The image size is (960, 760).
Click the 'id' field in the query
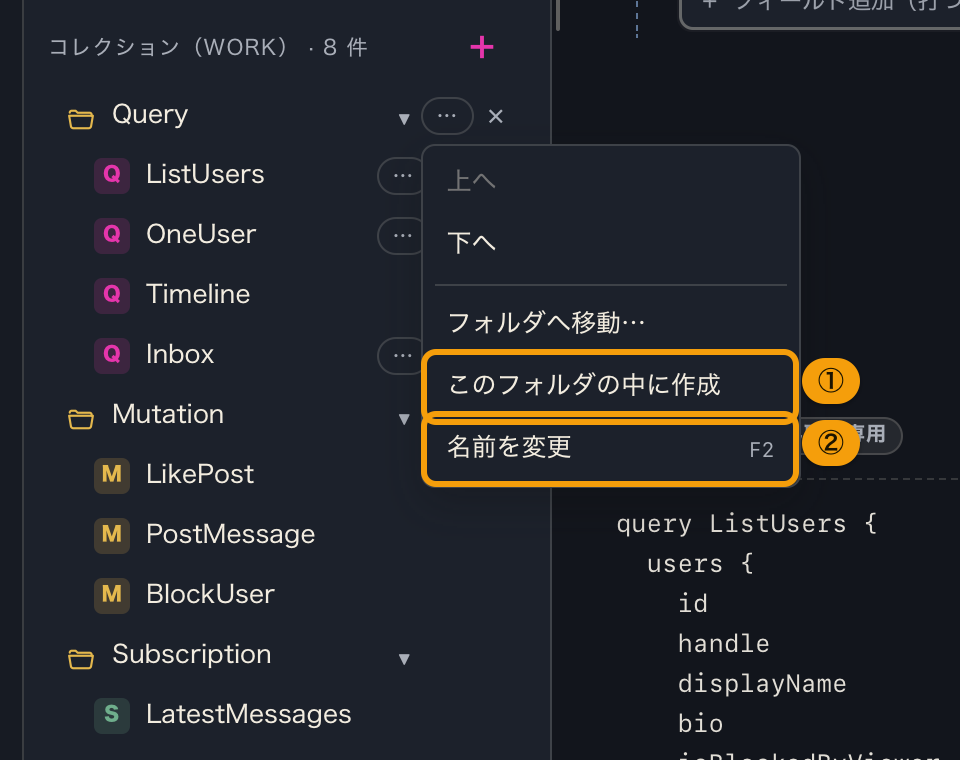click(x=693, y=604)
